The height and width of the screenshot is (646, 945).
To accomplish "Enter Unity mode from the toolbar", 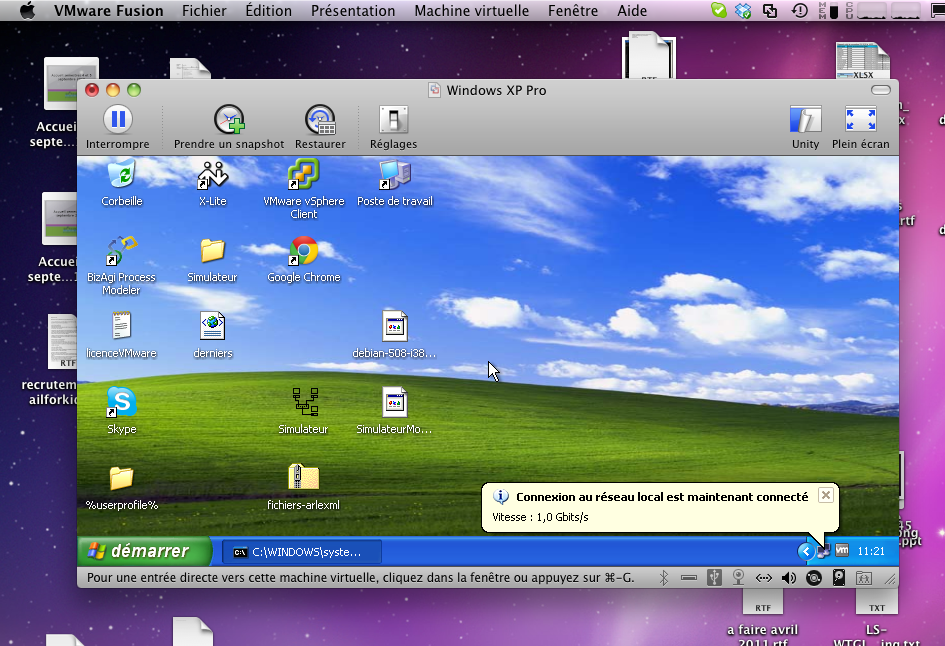I will click(x=805, y=120).
